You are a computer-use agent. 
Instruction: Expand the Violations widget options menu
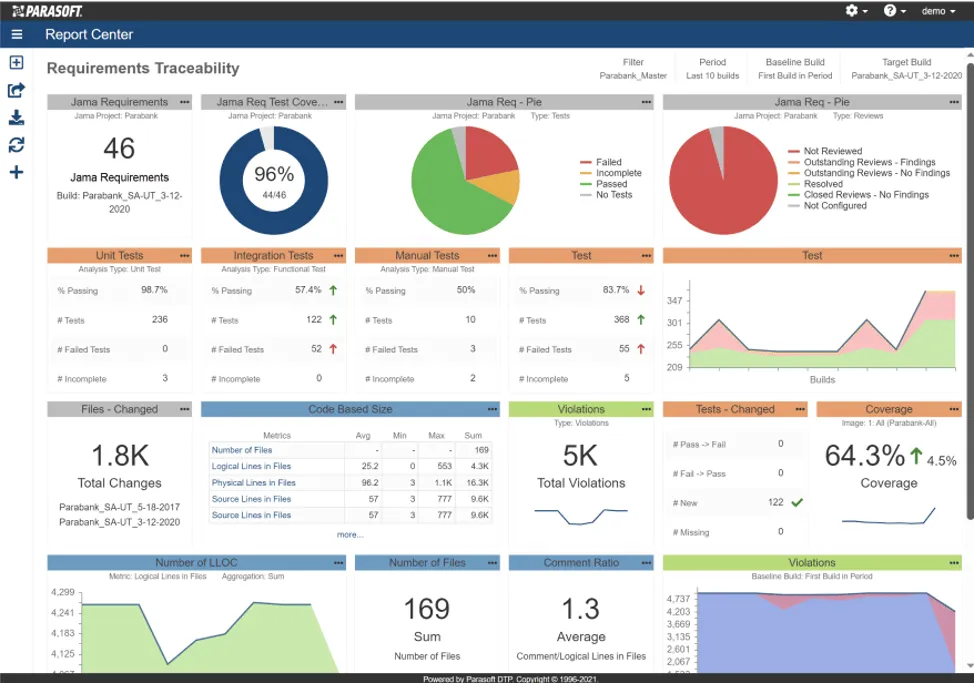[643, 409]
